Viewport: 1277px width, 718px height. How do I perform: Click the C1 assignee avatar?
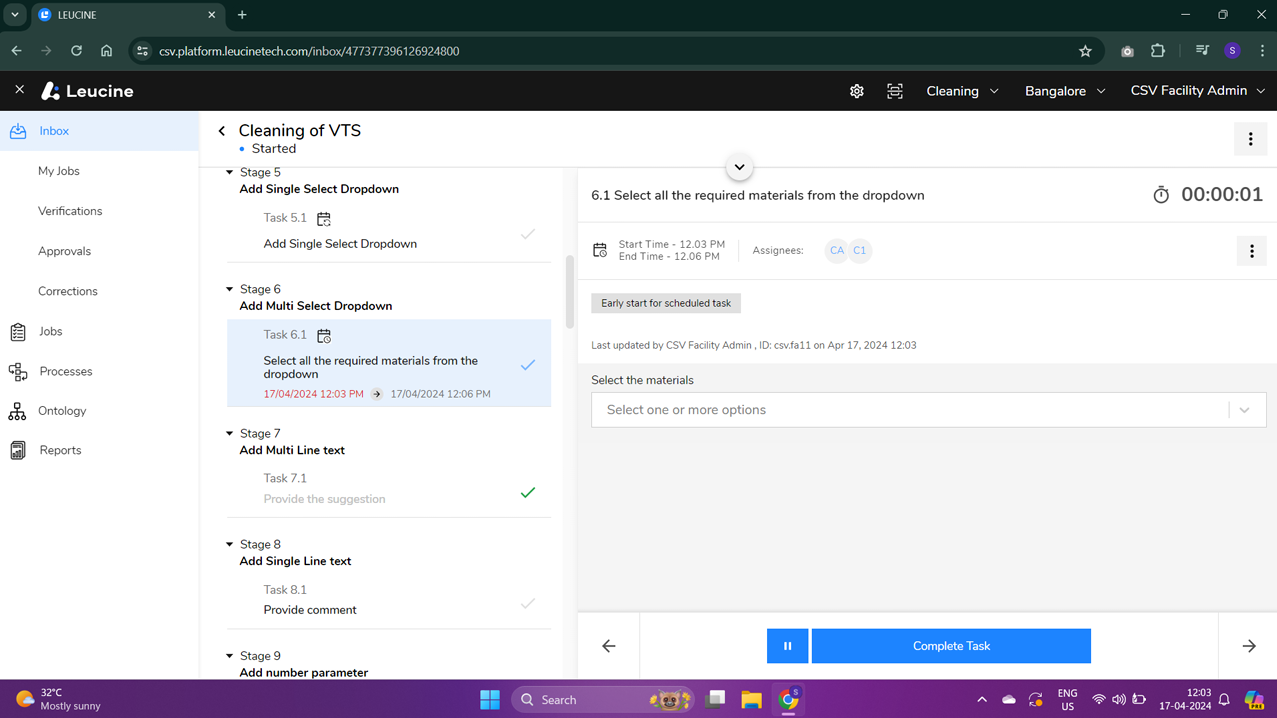pyautogui.click(x=859, y=251)
